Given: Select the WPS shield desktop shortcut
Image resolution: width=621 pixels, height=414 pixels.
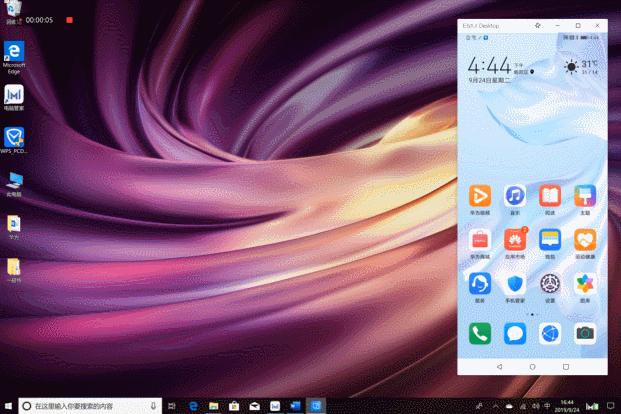Looking at the screenshot, I should tap(14, 140).
